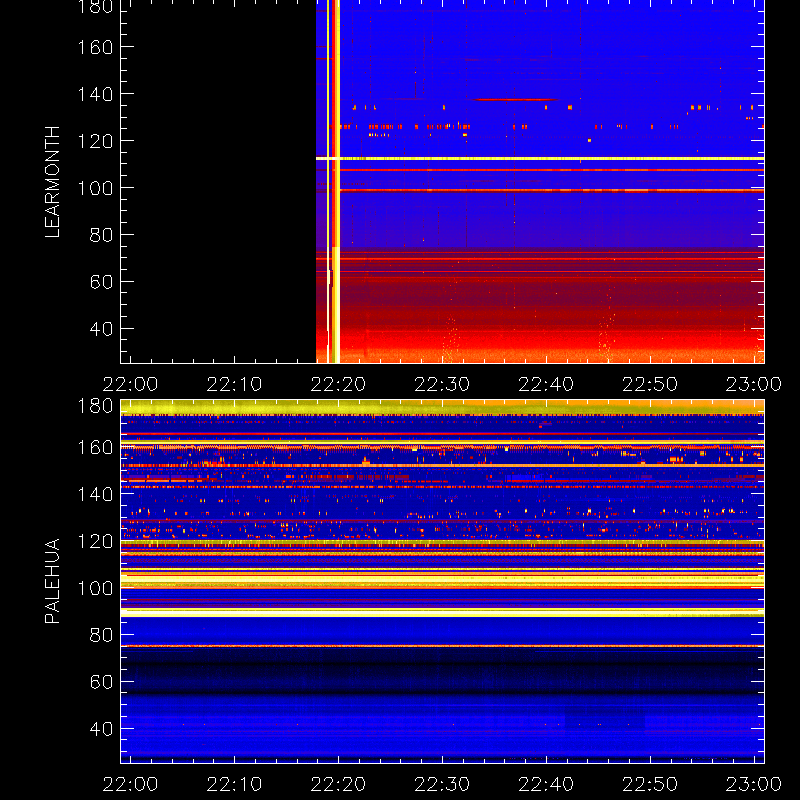Click Learmonth plot's 22:10 time label
The image size is (800, 800).
pyautogui.click(x=234, y=384)
